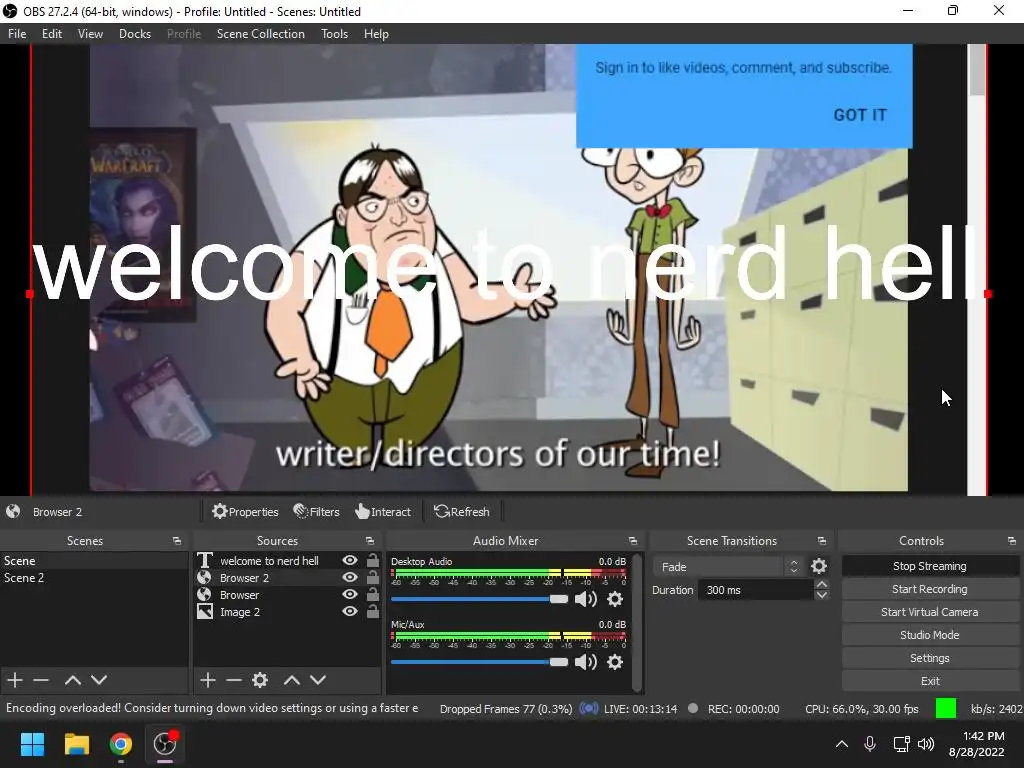Decrease transition duration with down arrow
Screen dimensions: 1024x768
[x=822, y=595]
